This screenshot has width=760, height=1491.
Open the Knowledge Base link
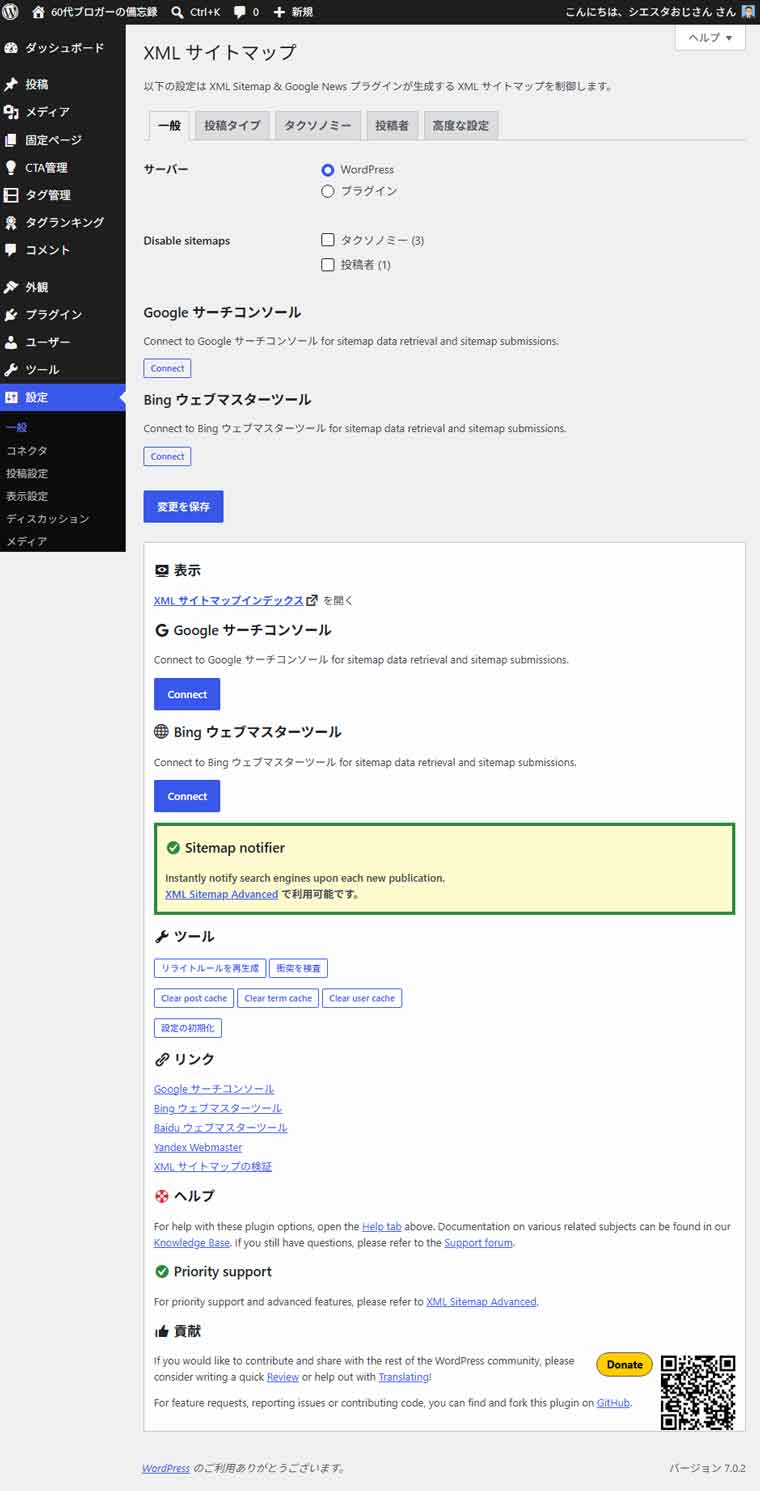[x=192, y=1243]
